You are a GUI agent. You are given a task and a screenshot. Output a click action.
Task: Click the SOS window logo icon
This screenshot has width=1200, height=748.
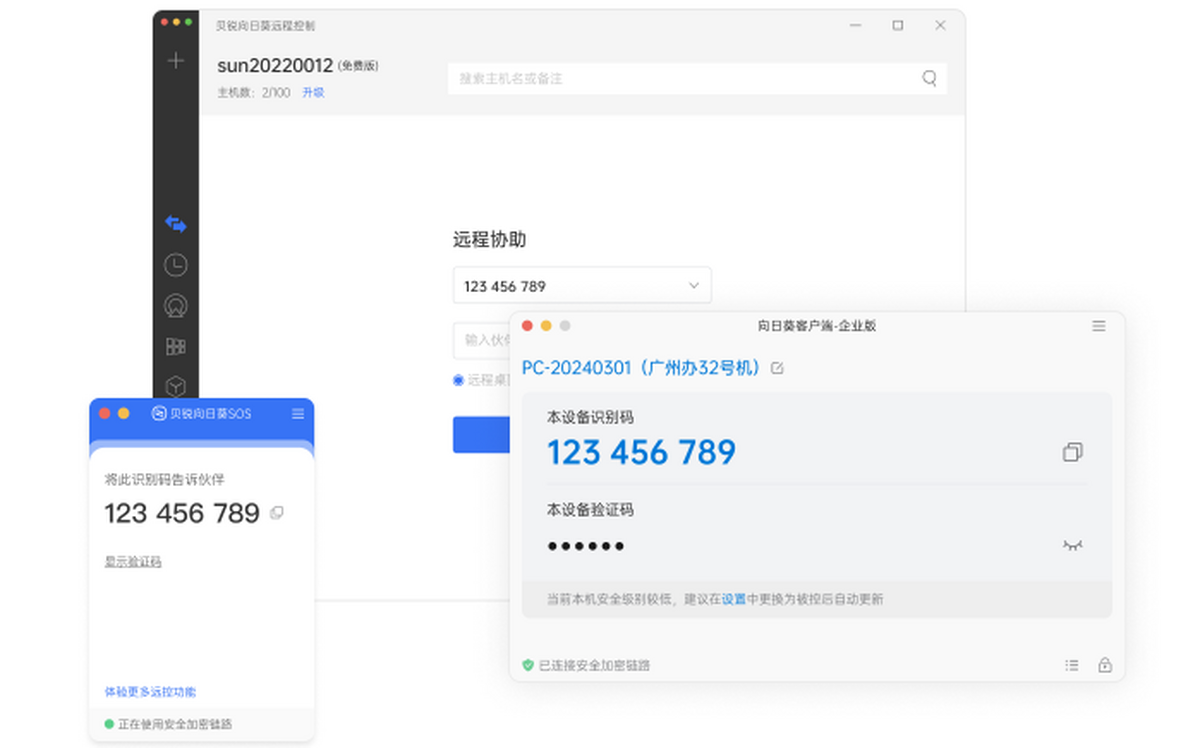(x=159, y=413)
